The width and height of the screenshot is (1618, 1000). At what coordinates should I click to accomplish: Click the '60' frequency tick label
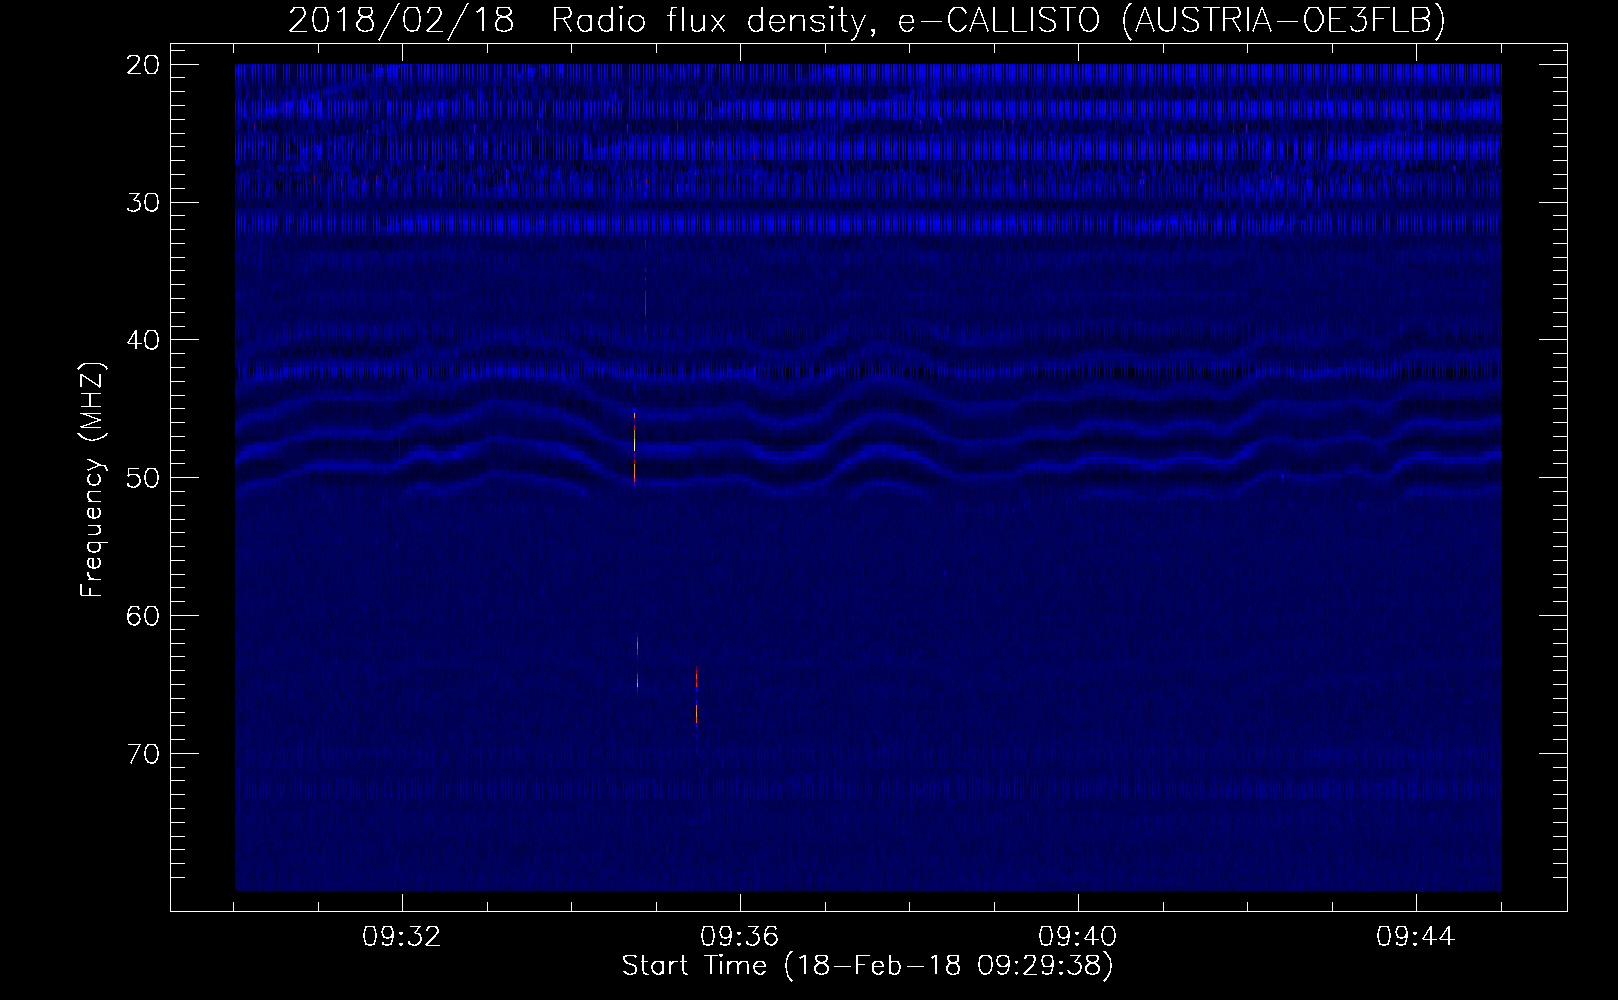click(144, 616)
